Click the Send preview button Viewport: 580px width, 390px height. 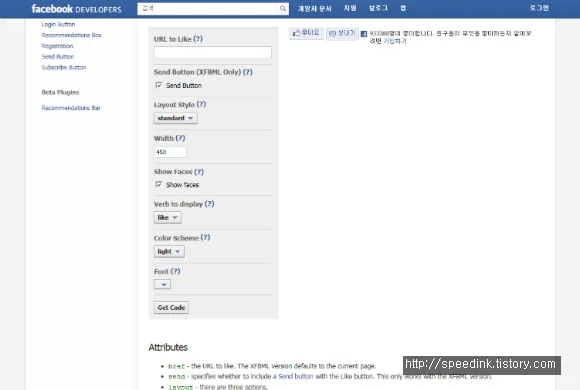(342, 34)
